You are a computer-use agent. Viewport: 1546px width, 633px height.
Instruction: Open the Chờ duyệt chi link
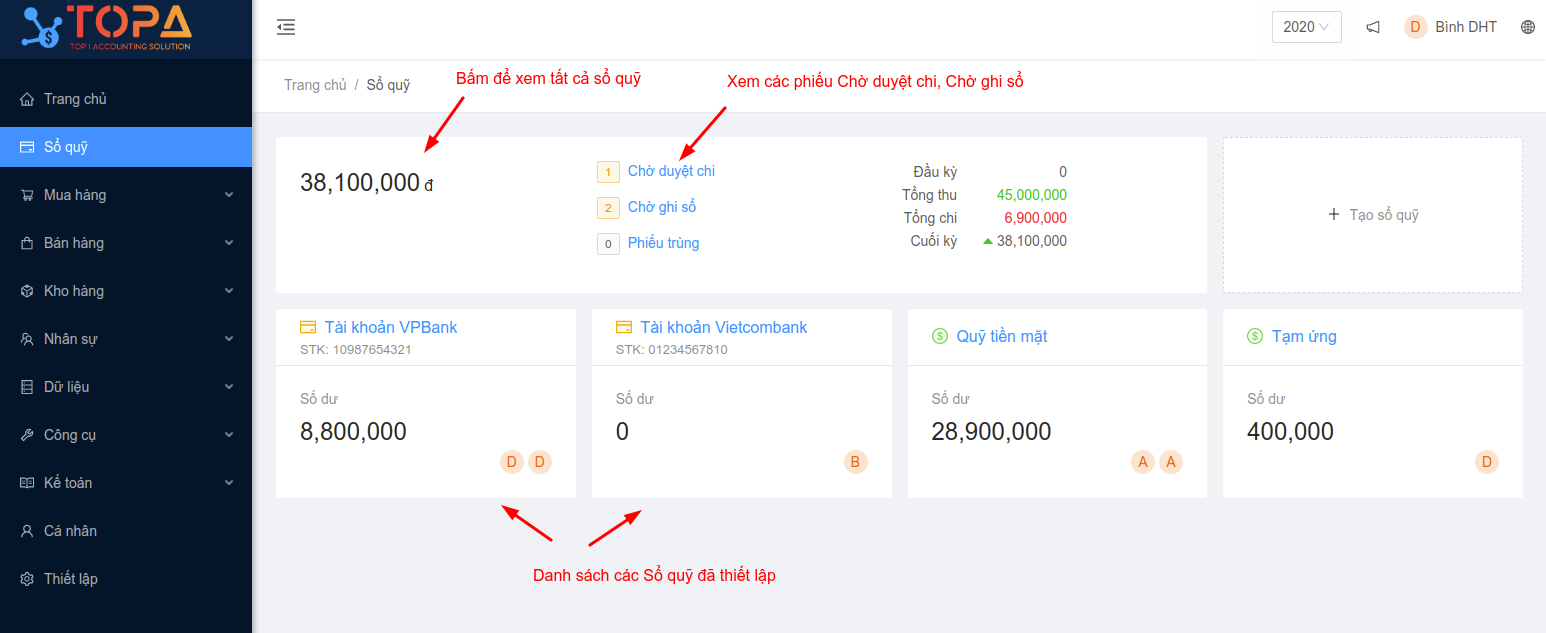click(671, 171)
